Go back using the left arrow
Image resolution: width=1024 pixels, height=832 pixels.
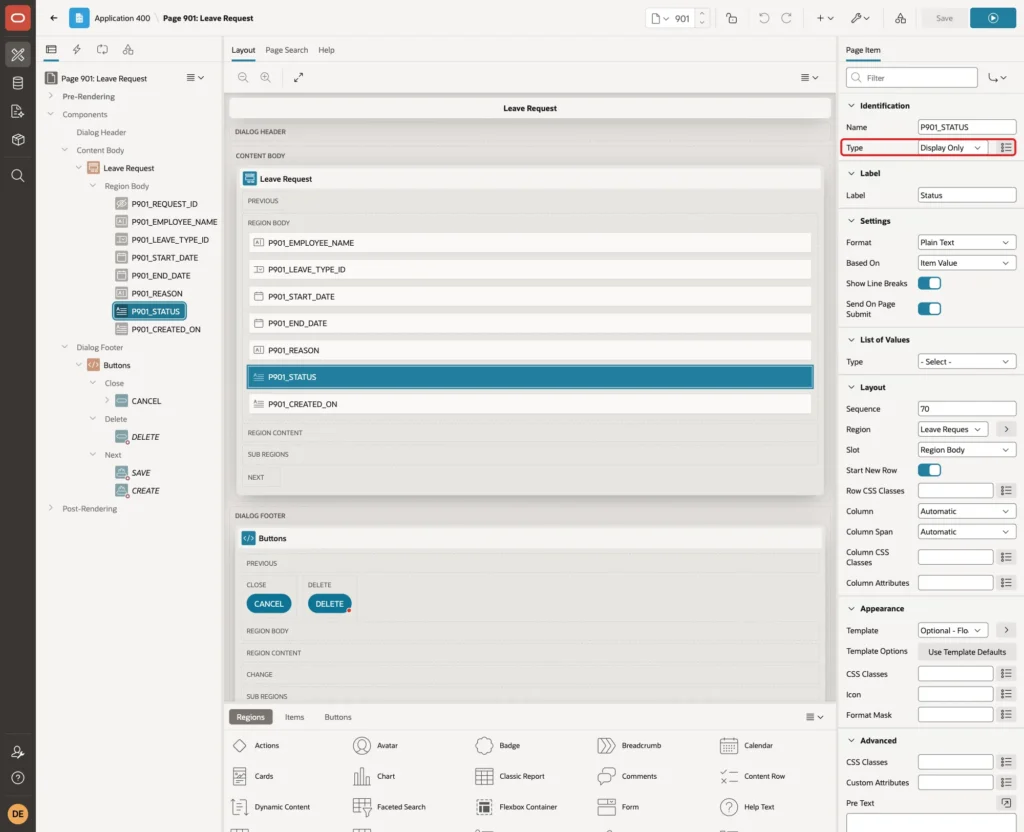tap(54, 18)
